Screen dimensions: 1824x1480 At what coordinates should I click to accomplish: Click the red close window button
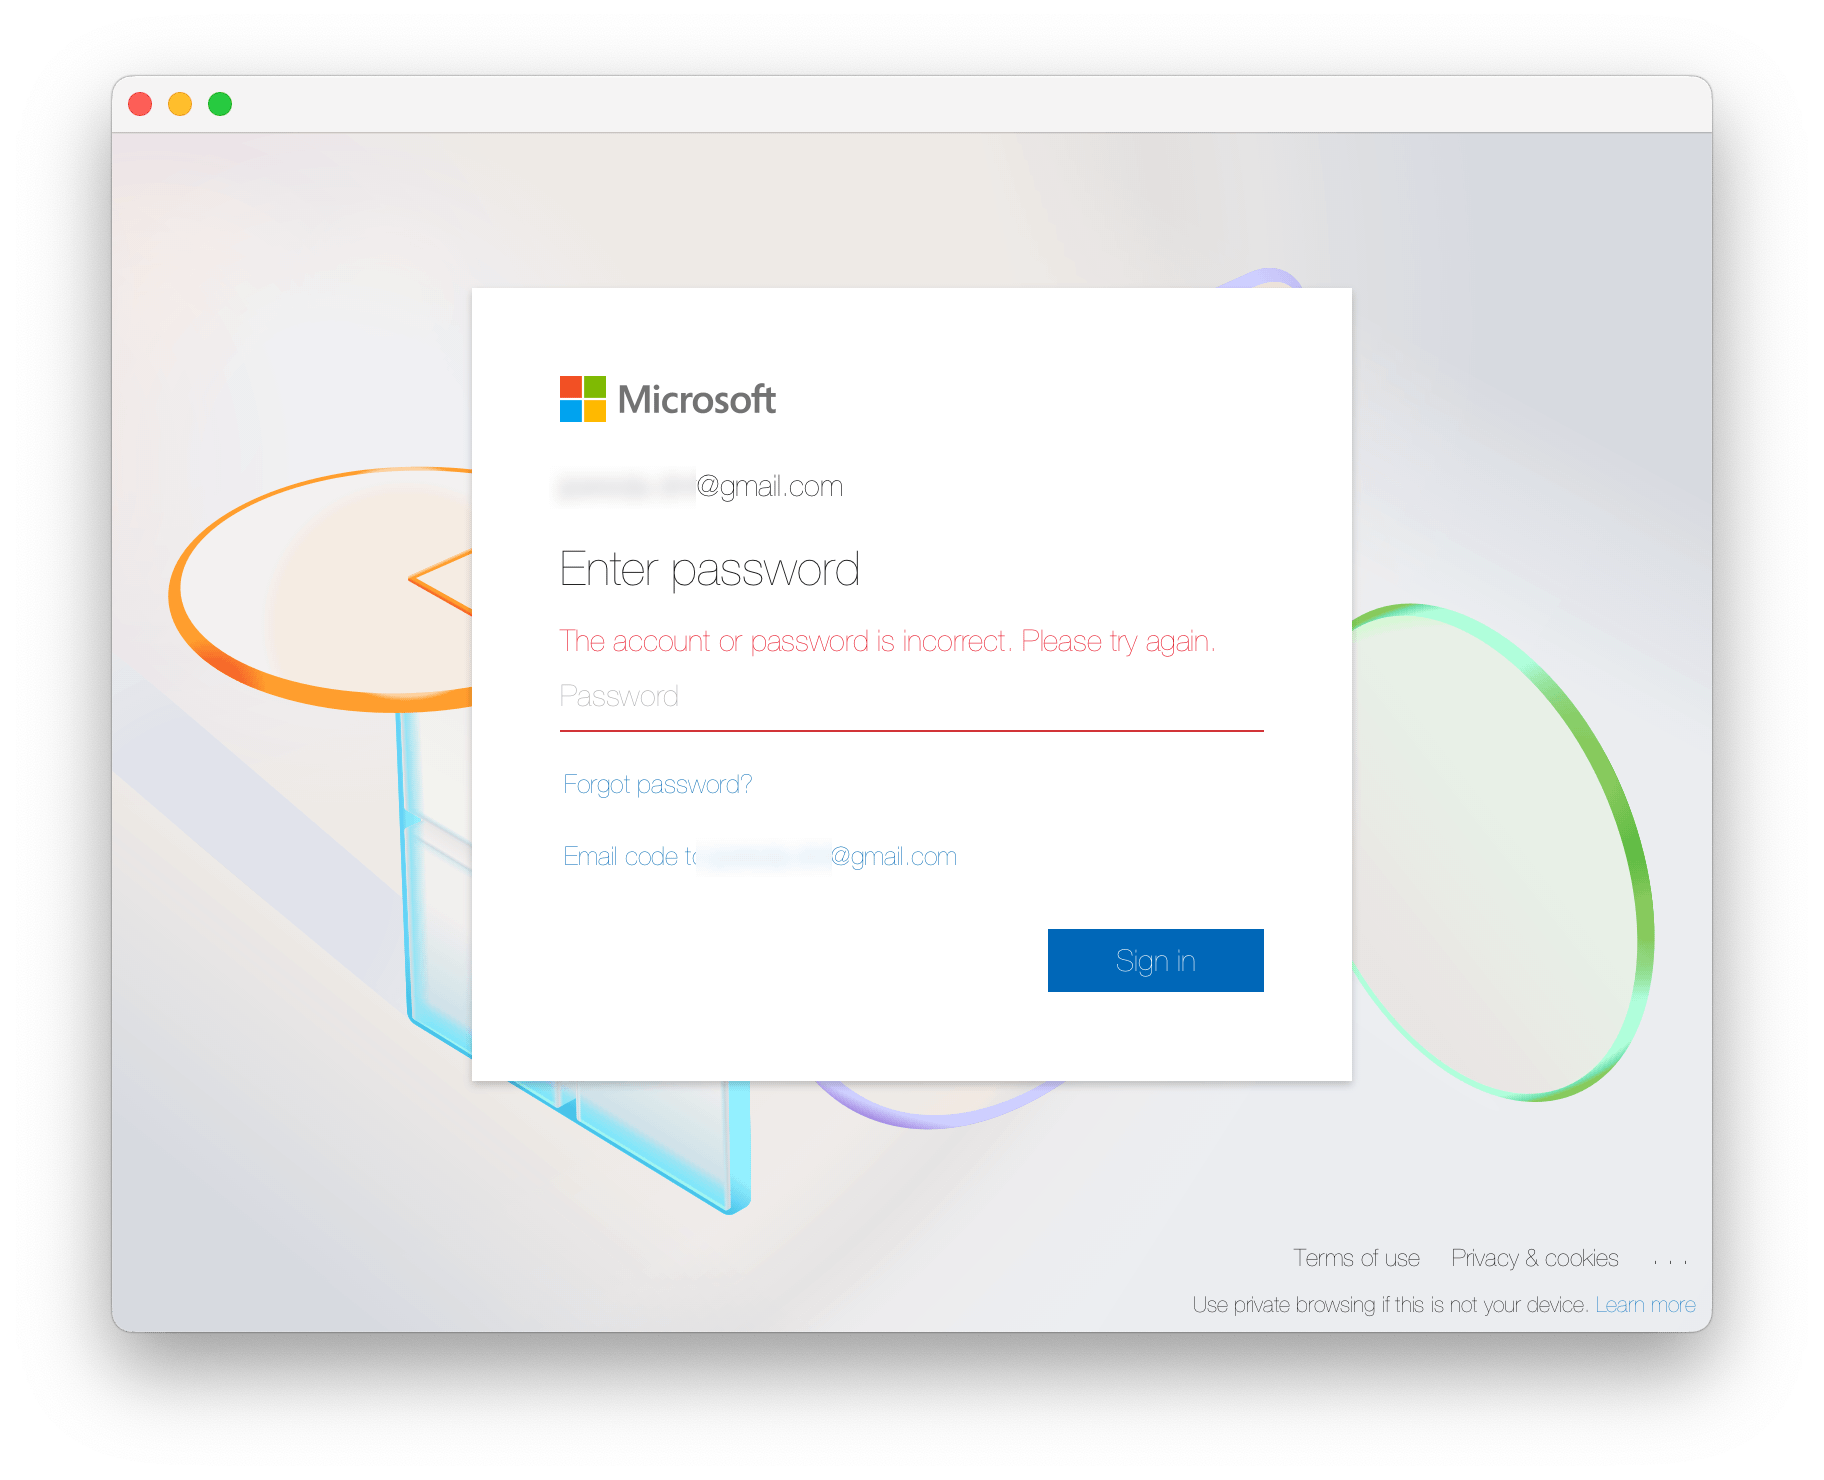pyautogui.click(x=140, y=104)
